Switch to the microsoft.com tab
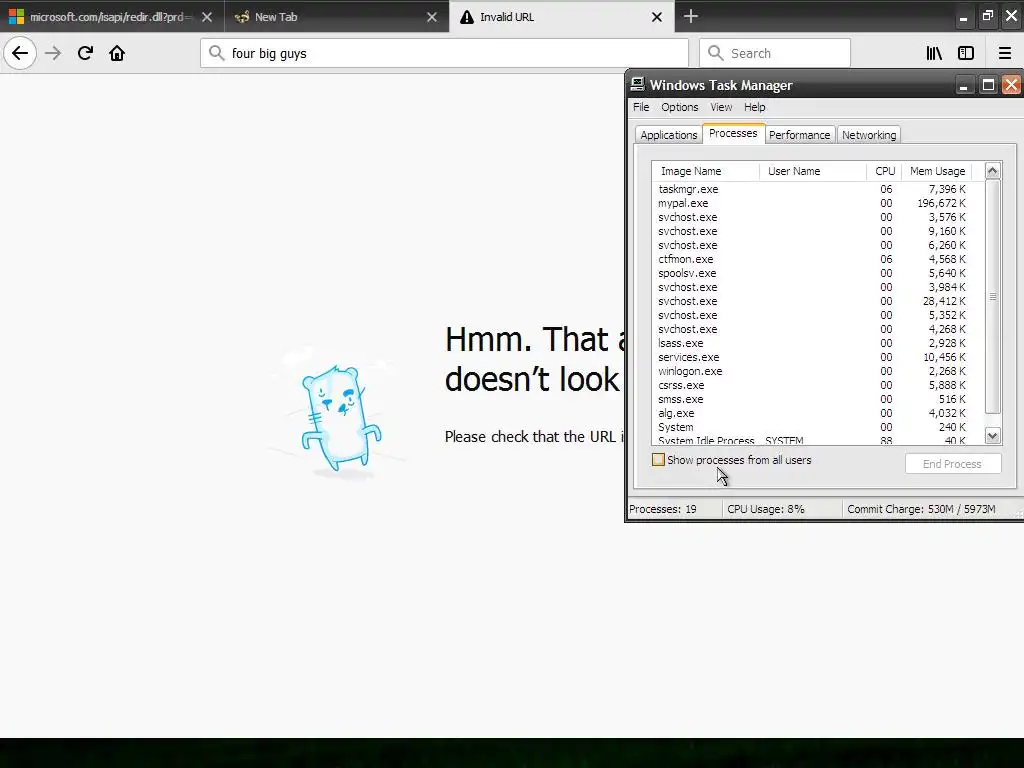Viewport: 1024px width, 768px height. pyautogui.click(x=112, y=17)
